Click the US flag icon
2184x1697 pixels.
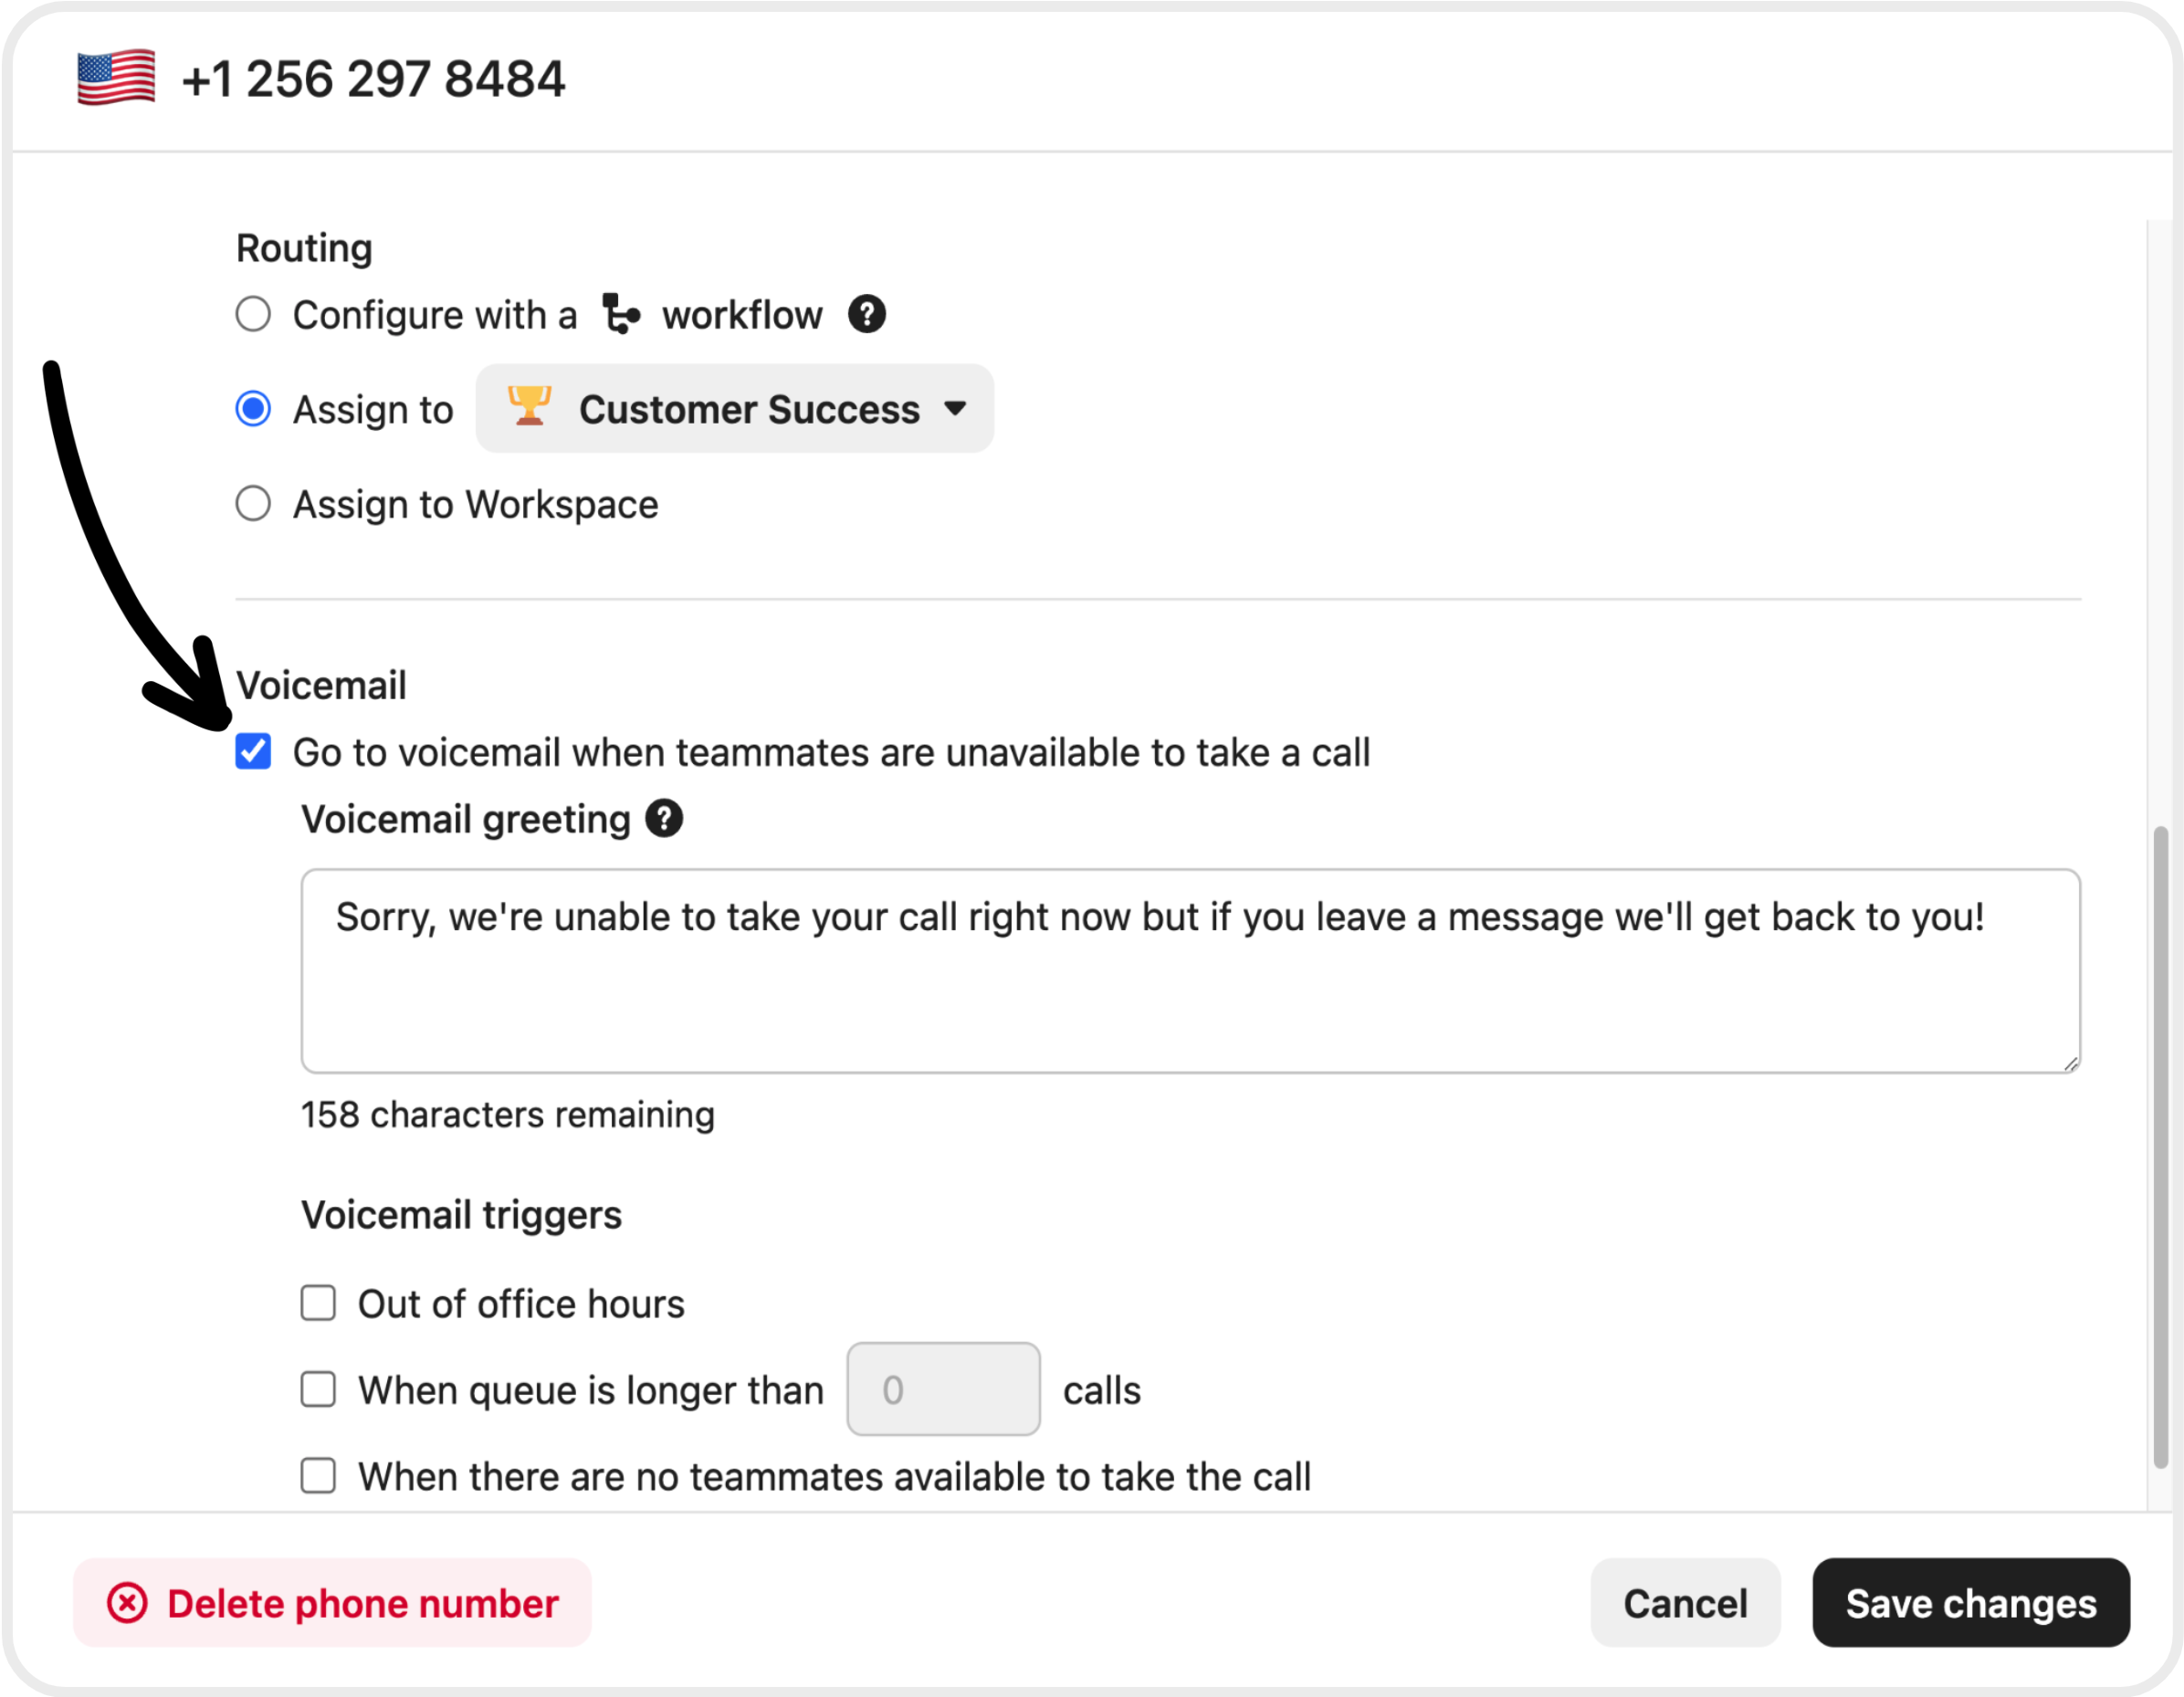coord(116,78)
